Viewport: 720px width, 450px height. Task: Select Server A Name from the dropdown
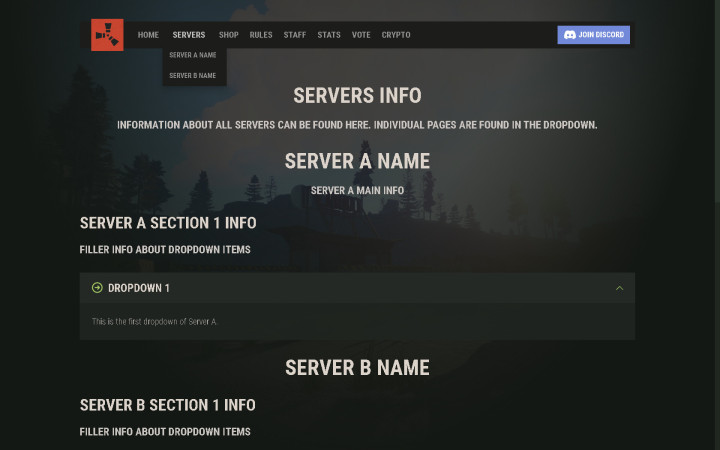click(193, 55)
